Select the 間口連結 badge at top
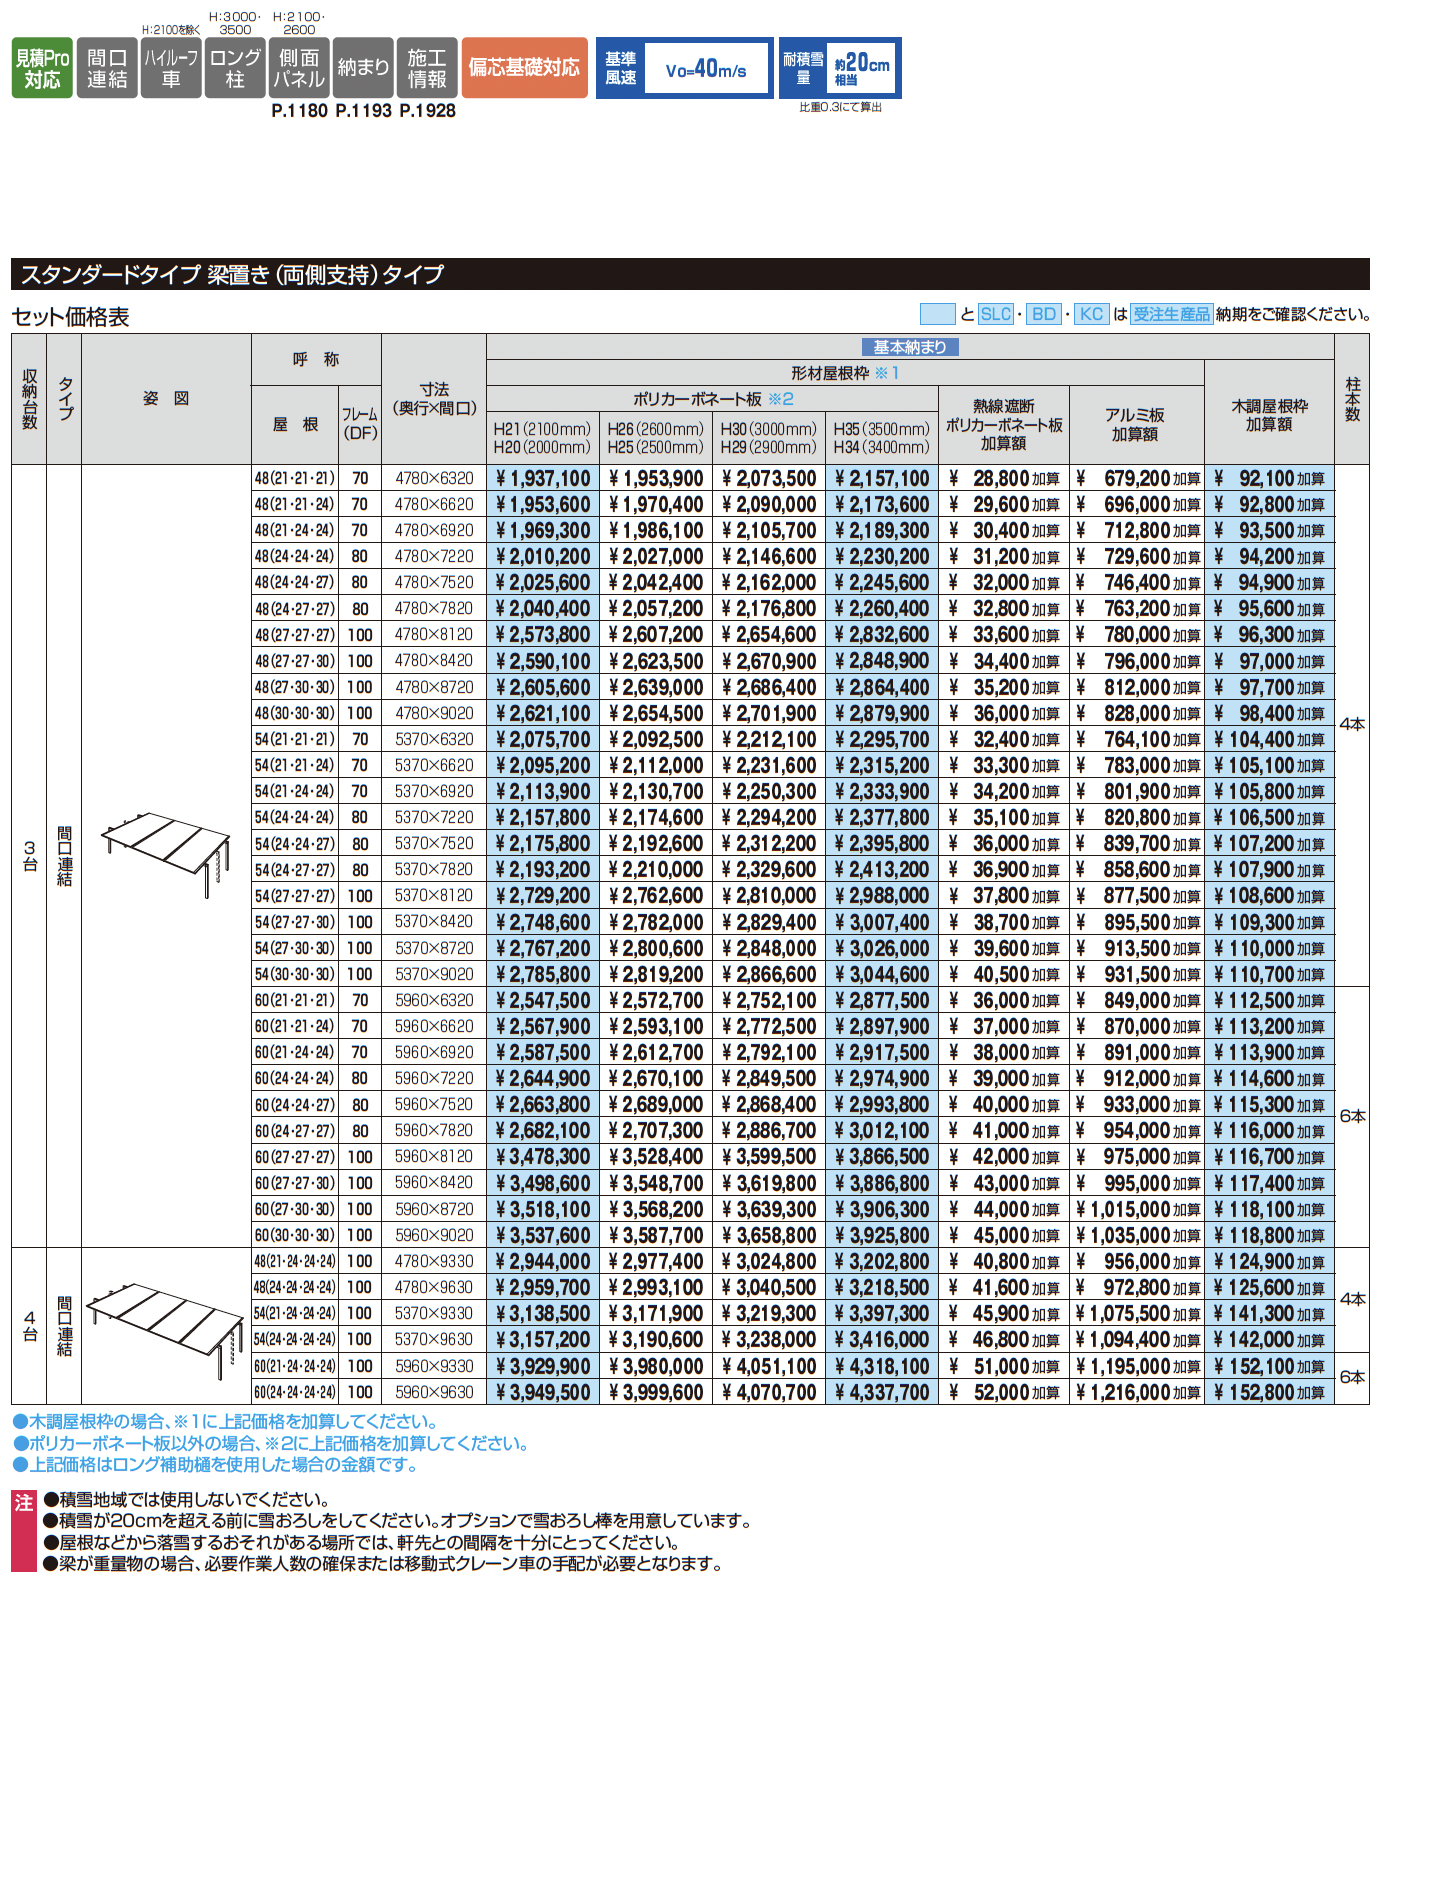Viewport: 1442px width, 1894px height. coord(107,68)
